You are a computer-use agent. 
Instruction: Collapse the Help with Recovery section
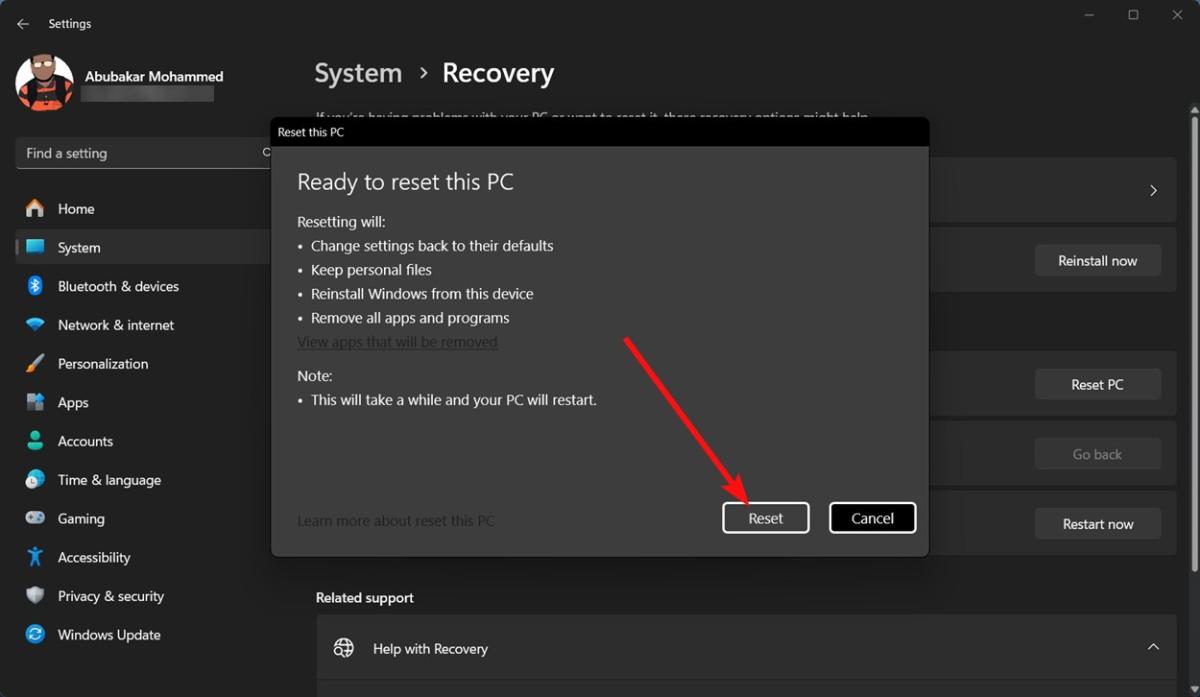pos(1152,648)
